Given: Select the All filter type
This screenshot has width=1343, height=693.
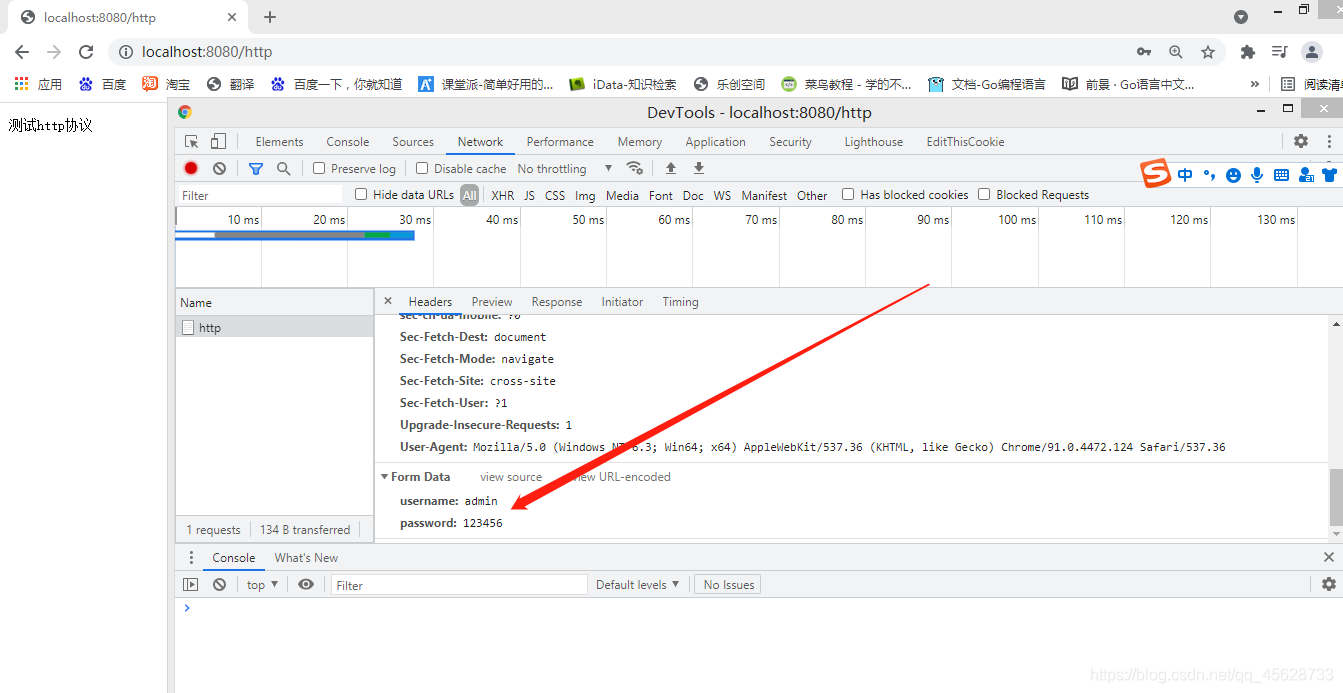Looking at the screenshot, I should click(x=469, y=195).
